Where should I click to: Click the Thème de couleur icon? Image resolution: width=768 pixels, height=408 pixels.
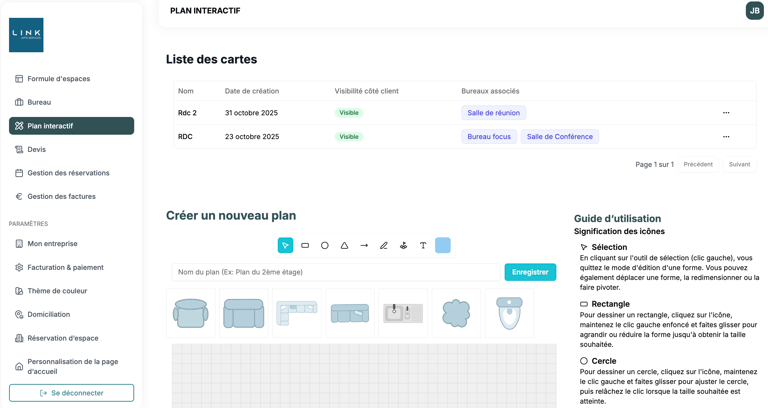(19, 290)
